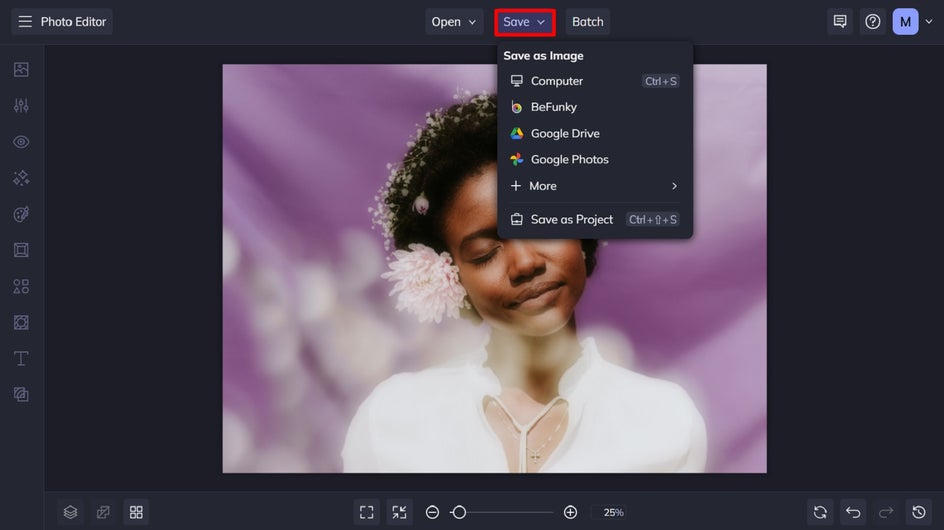Open the Artsy palette panel
Viewport: 944px width, 530px height.
coord(21,214)
